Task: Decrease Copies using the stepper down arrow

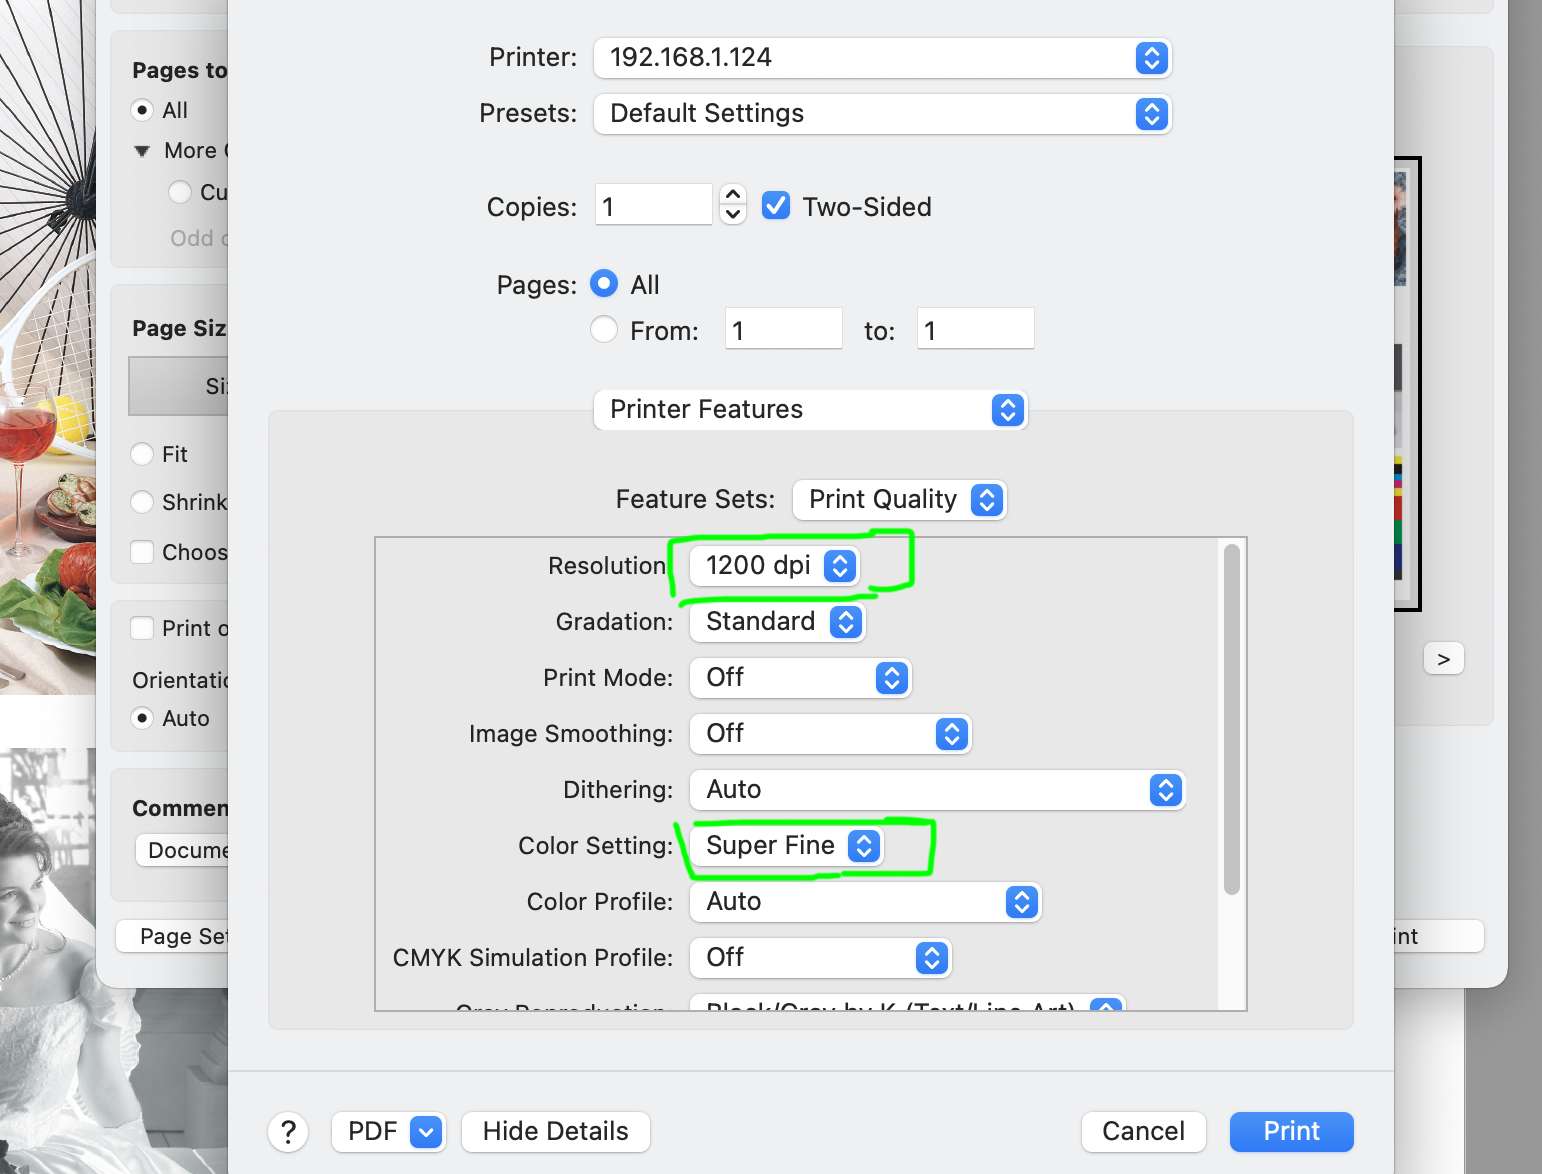Action: 732,214
